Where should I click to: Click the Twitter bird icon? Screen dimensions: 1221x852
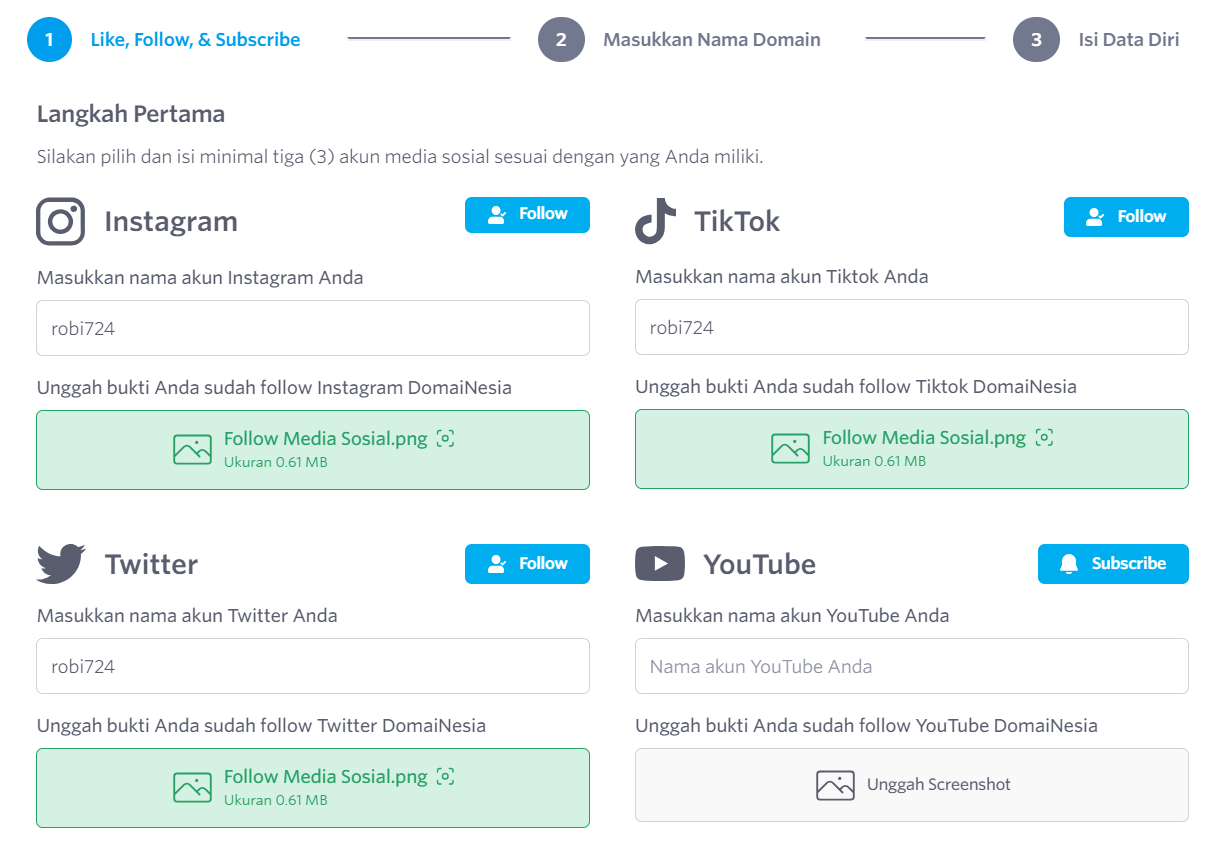(x=61, y=564)
